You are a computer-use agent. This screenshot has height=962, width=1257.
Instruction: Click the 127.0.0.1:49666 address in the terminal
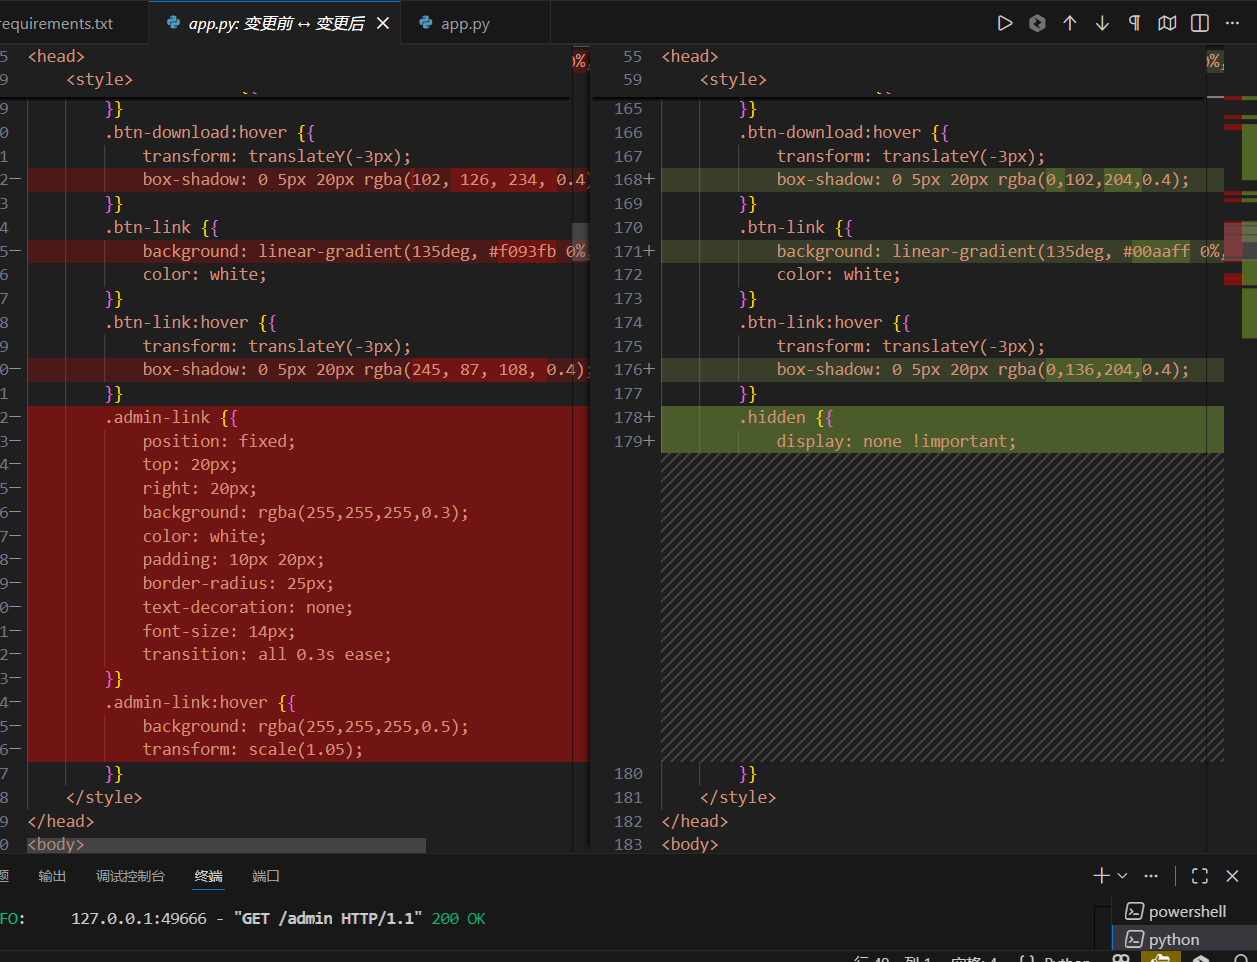pos(139,918)
